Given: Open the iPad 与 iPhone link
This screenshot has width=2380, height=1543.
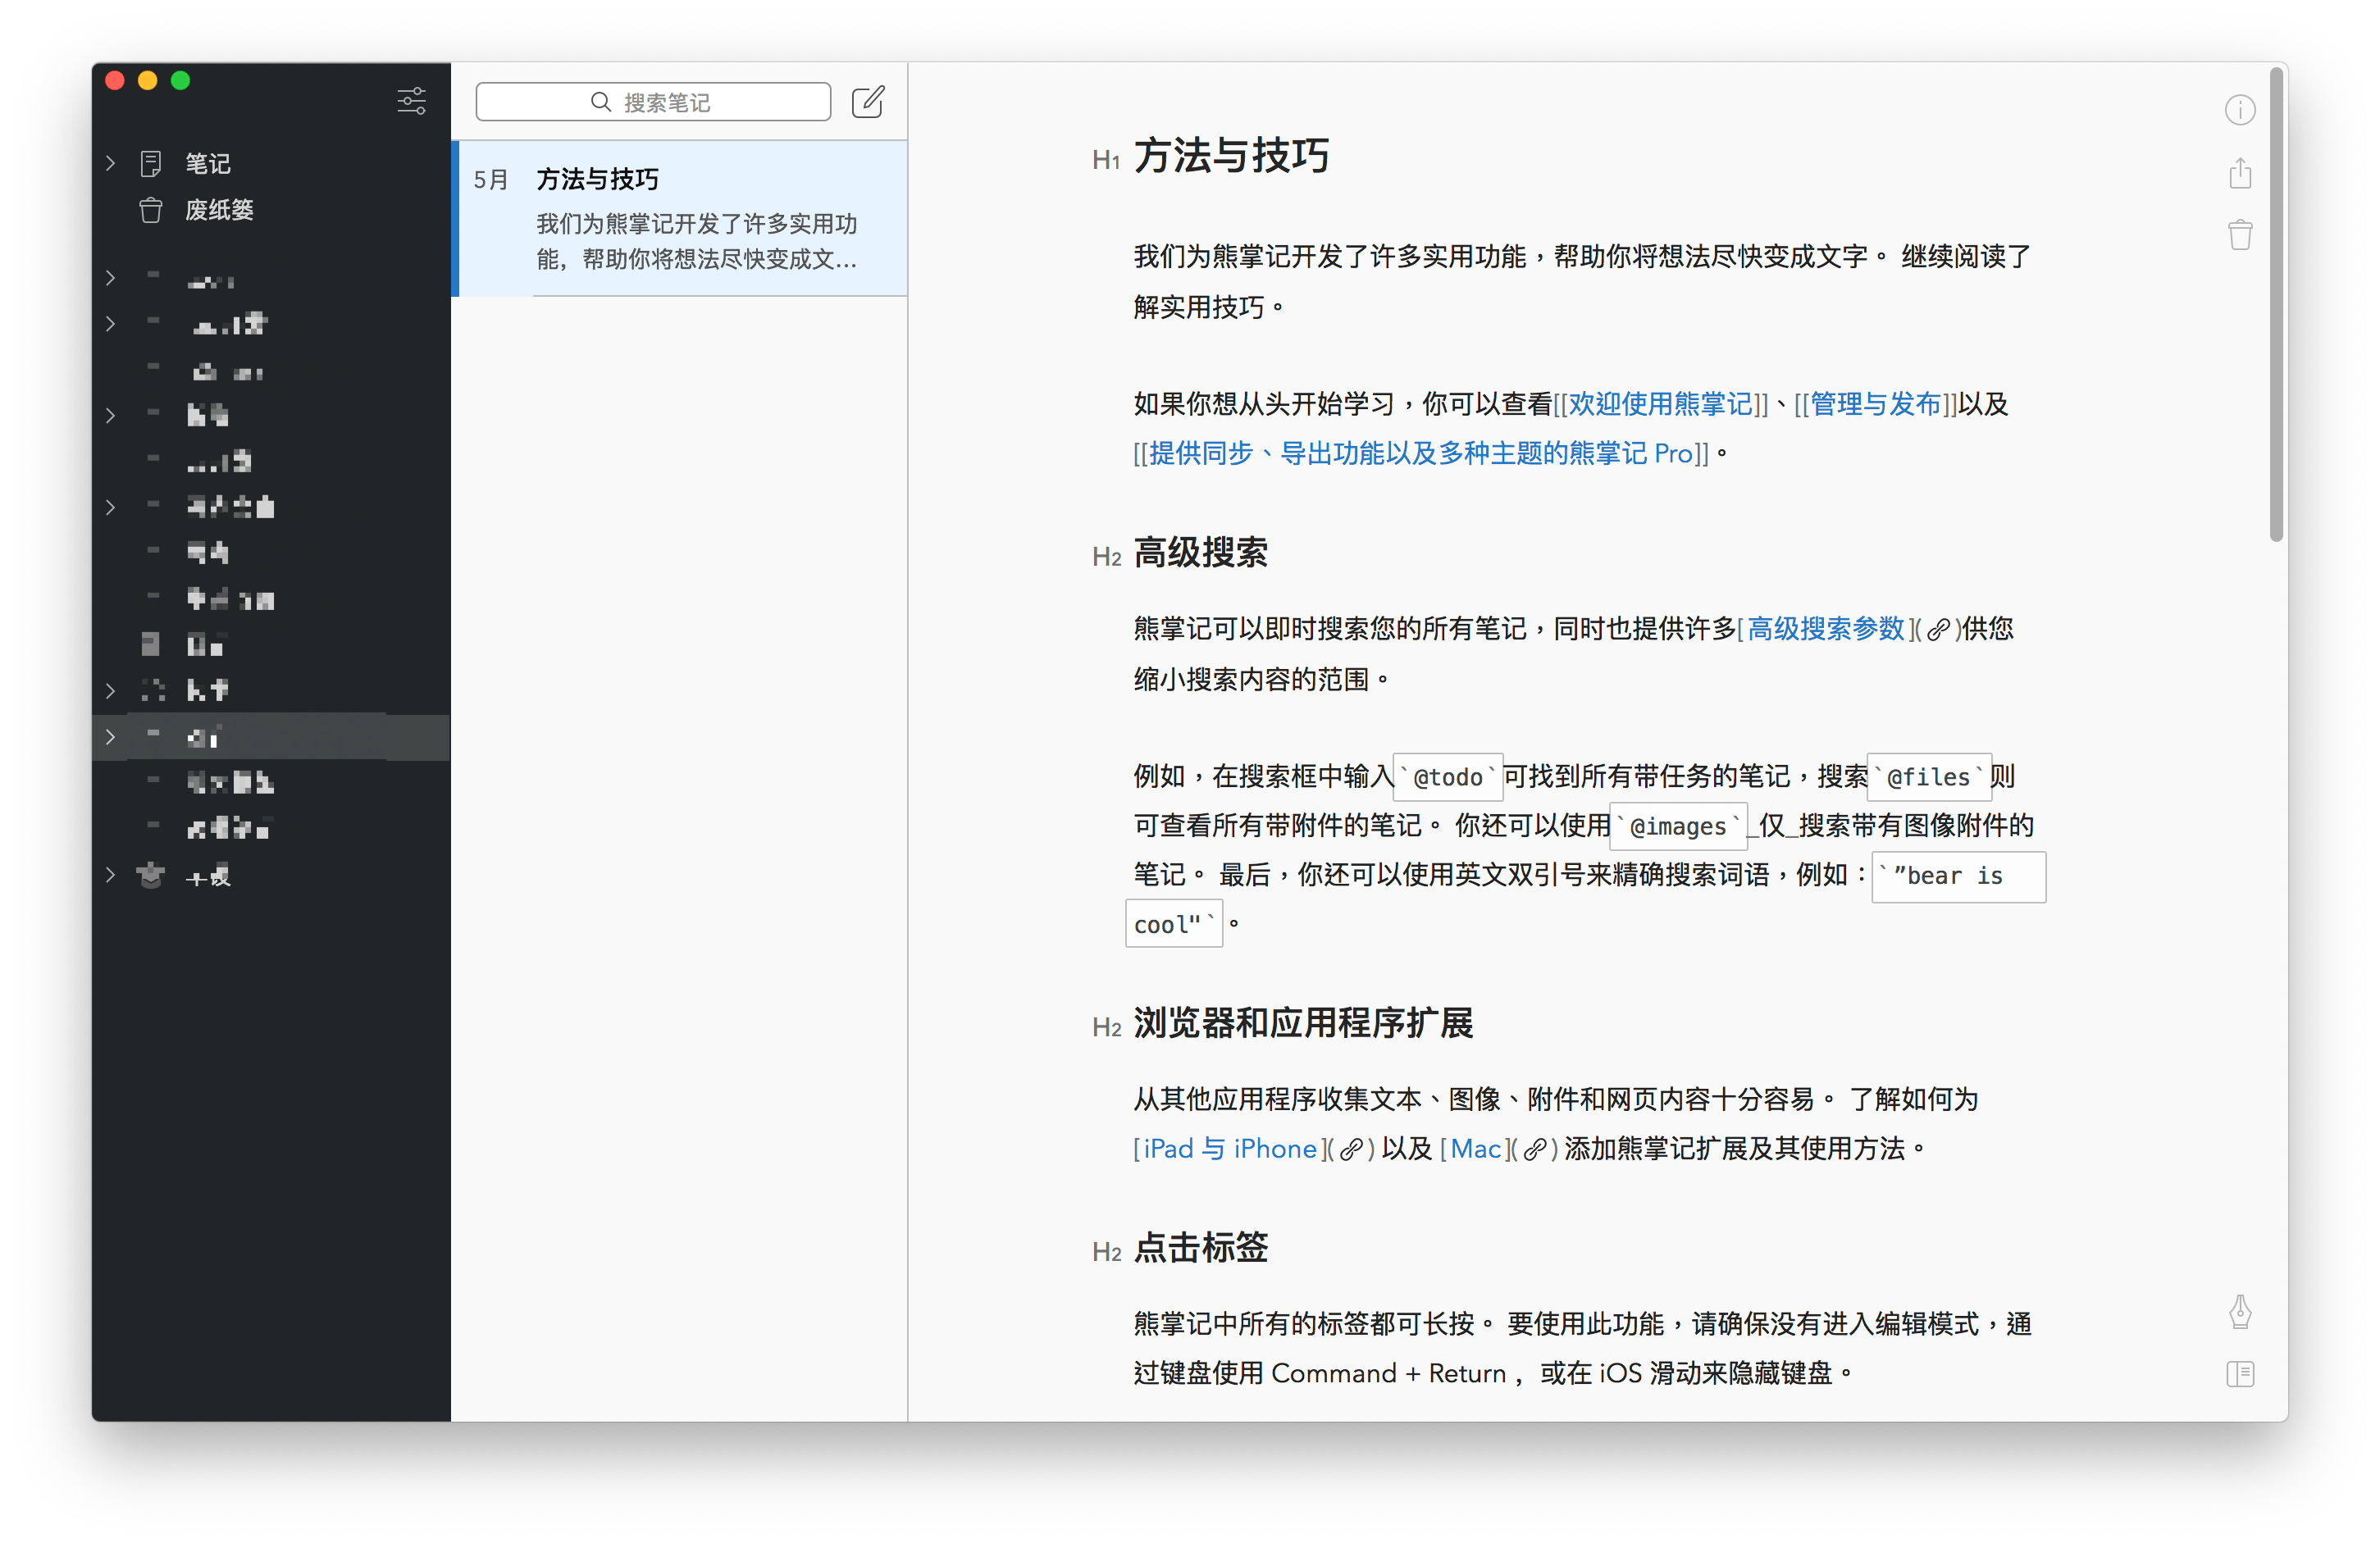Looking at the screenshot, I should pyautogui.click(x=1230, y=1149).
